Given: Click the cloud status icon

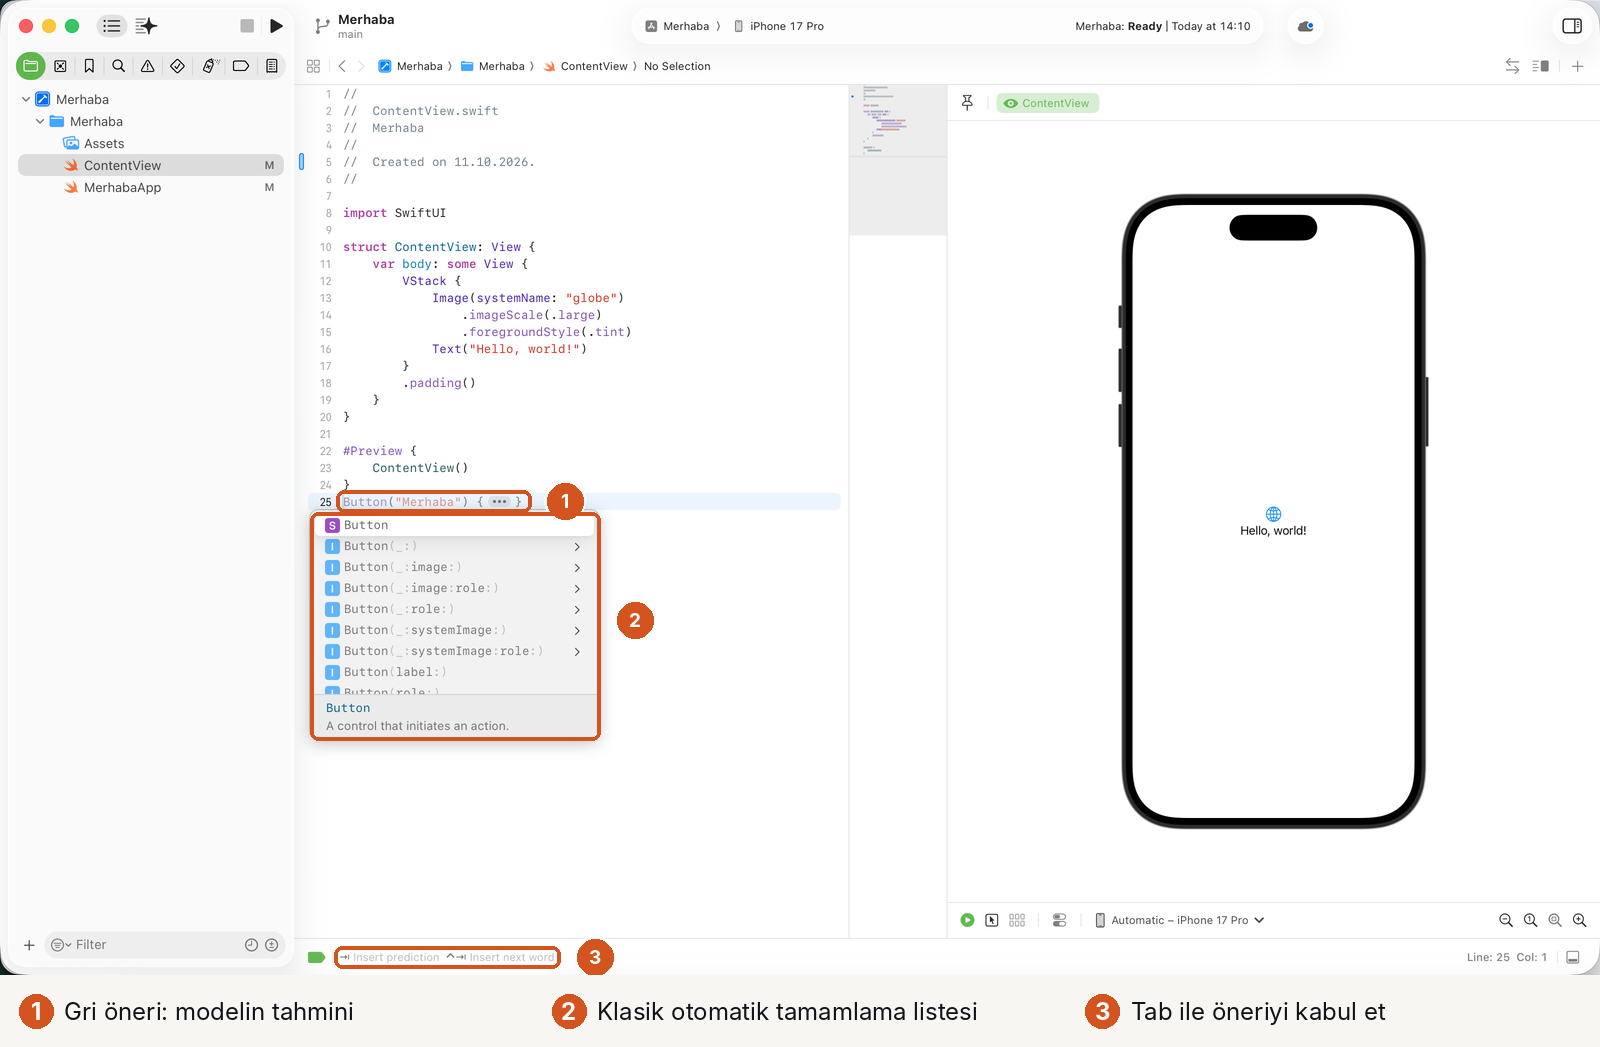Looking at the screenshot, I should (1306, 26).
